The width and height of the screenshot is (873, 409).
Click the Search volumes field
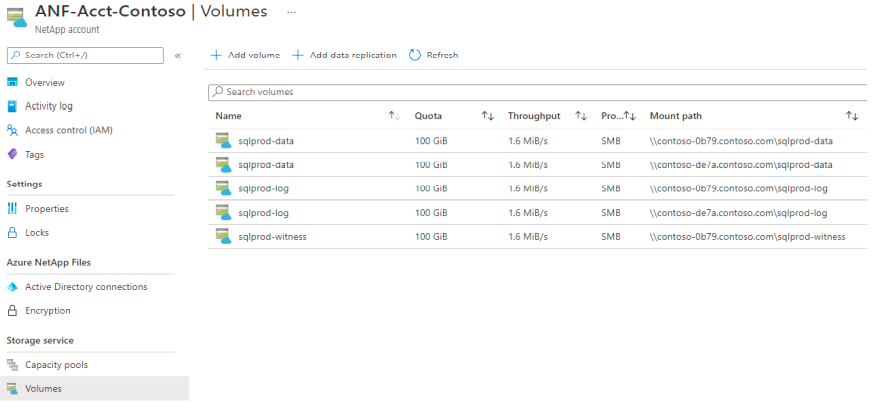click(x=538, y=92)
